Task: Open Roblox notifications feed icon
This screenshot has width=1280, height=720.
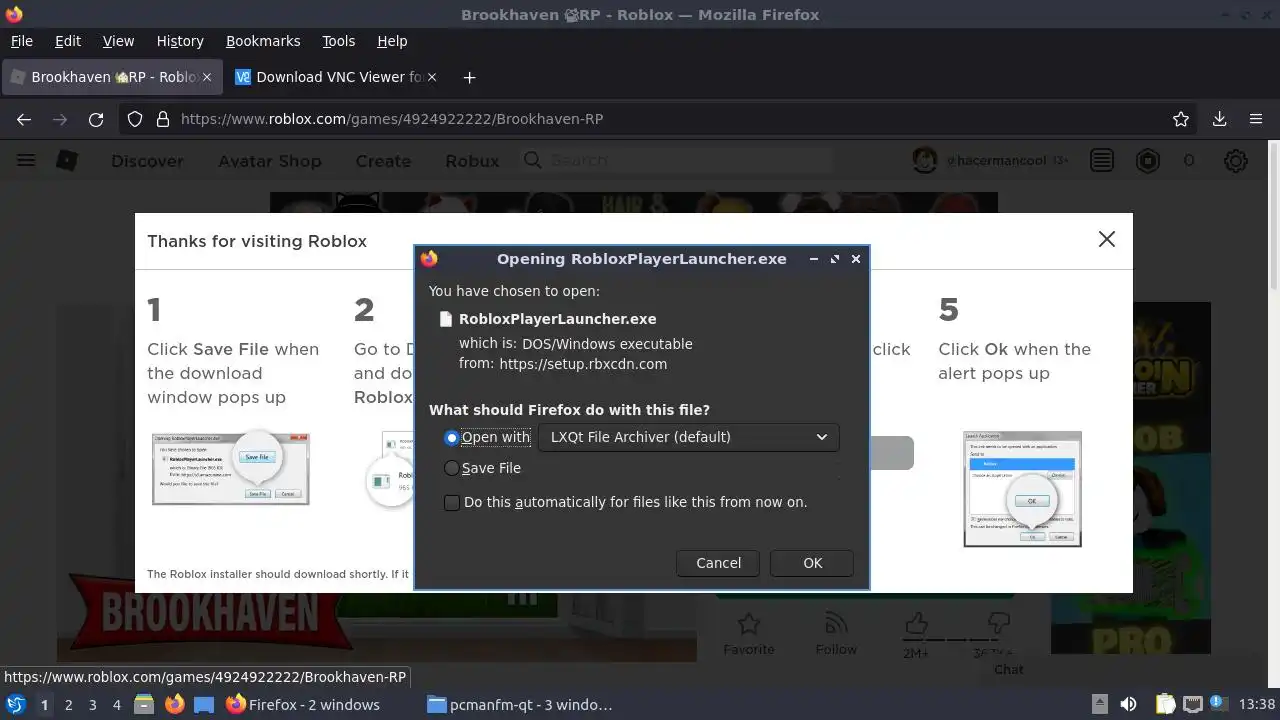Action: (1102, 160)
